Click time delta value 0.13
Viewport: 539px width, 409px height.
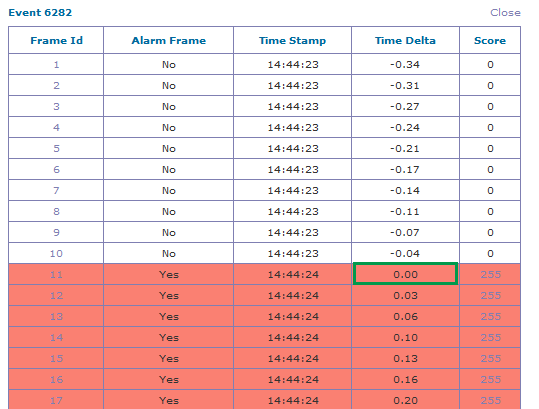click(405, 358)
